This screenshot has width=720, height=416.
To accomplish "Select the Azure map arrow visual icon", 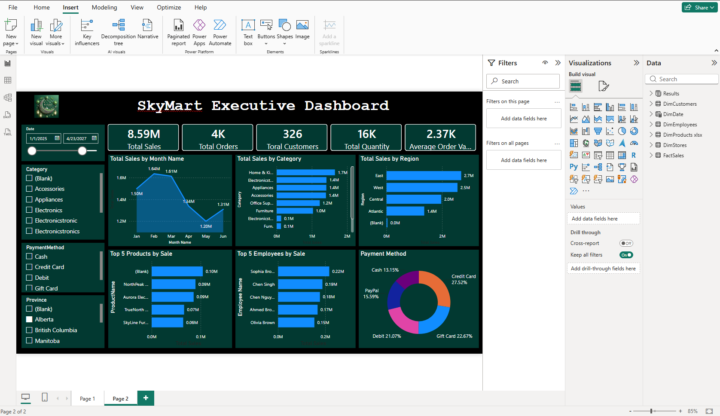I will pyautogui.click(x=622, y=143).
